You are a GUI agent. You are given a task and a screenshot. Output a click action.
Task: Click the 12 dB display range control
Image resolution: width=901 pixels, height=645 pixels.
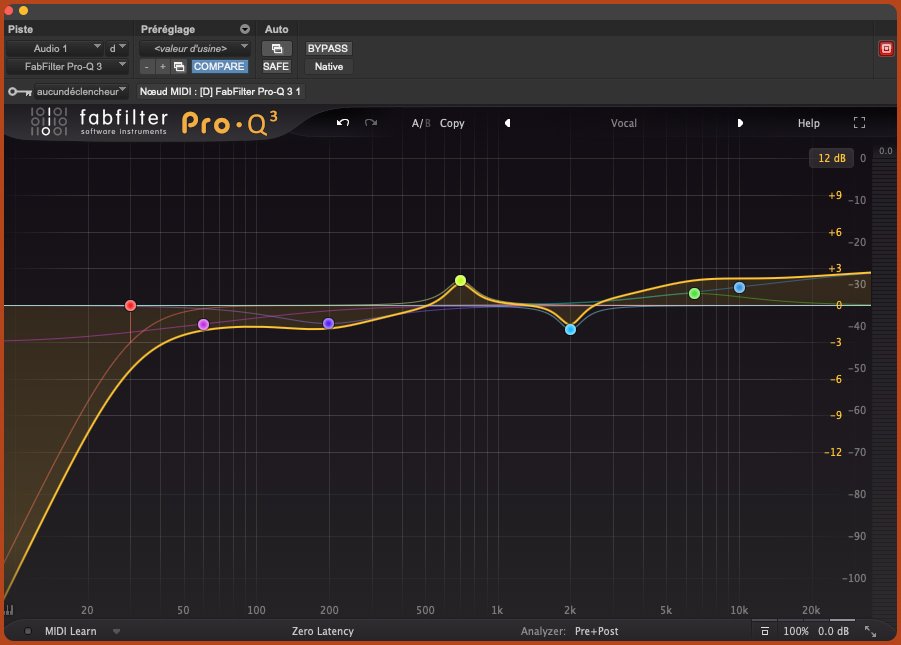pyautogui.click(x=831, y=158)
